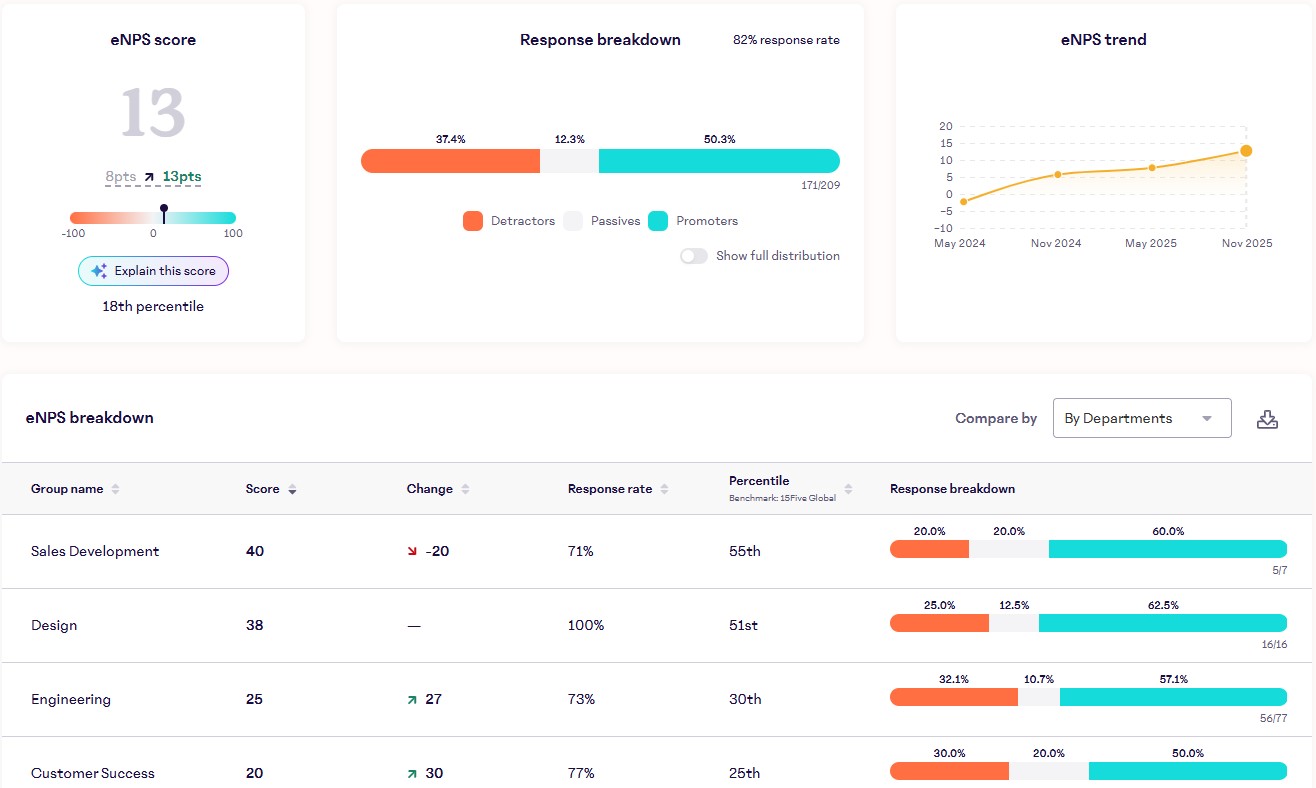Sort the table by Change column
Screen dimensions: 1316x788
467,488
